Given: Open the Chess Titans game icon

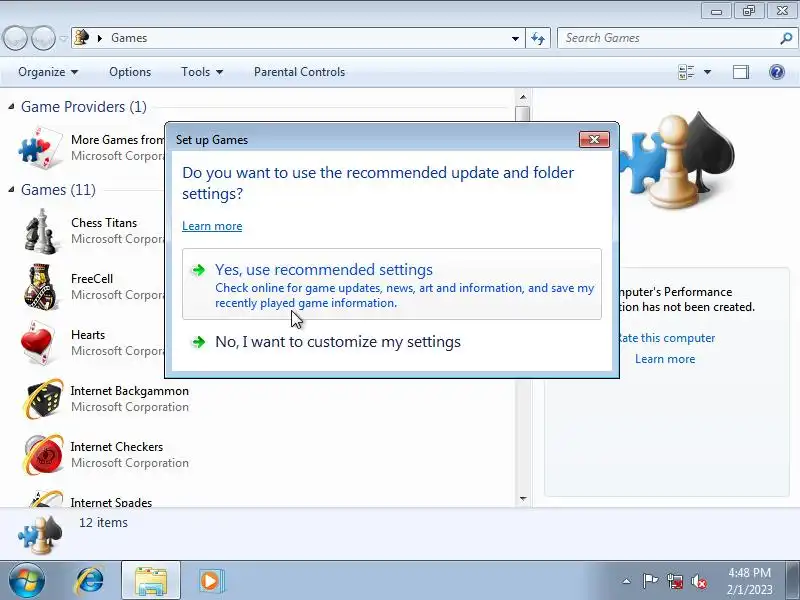Looking at the screenshot, I should click(x=41, y=231).
